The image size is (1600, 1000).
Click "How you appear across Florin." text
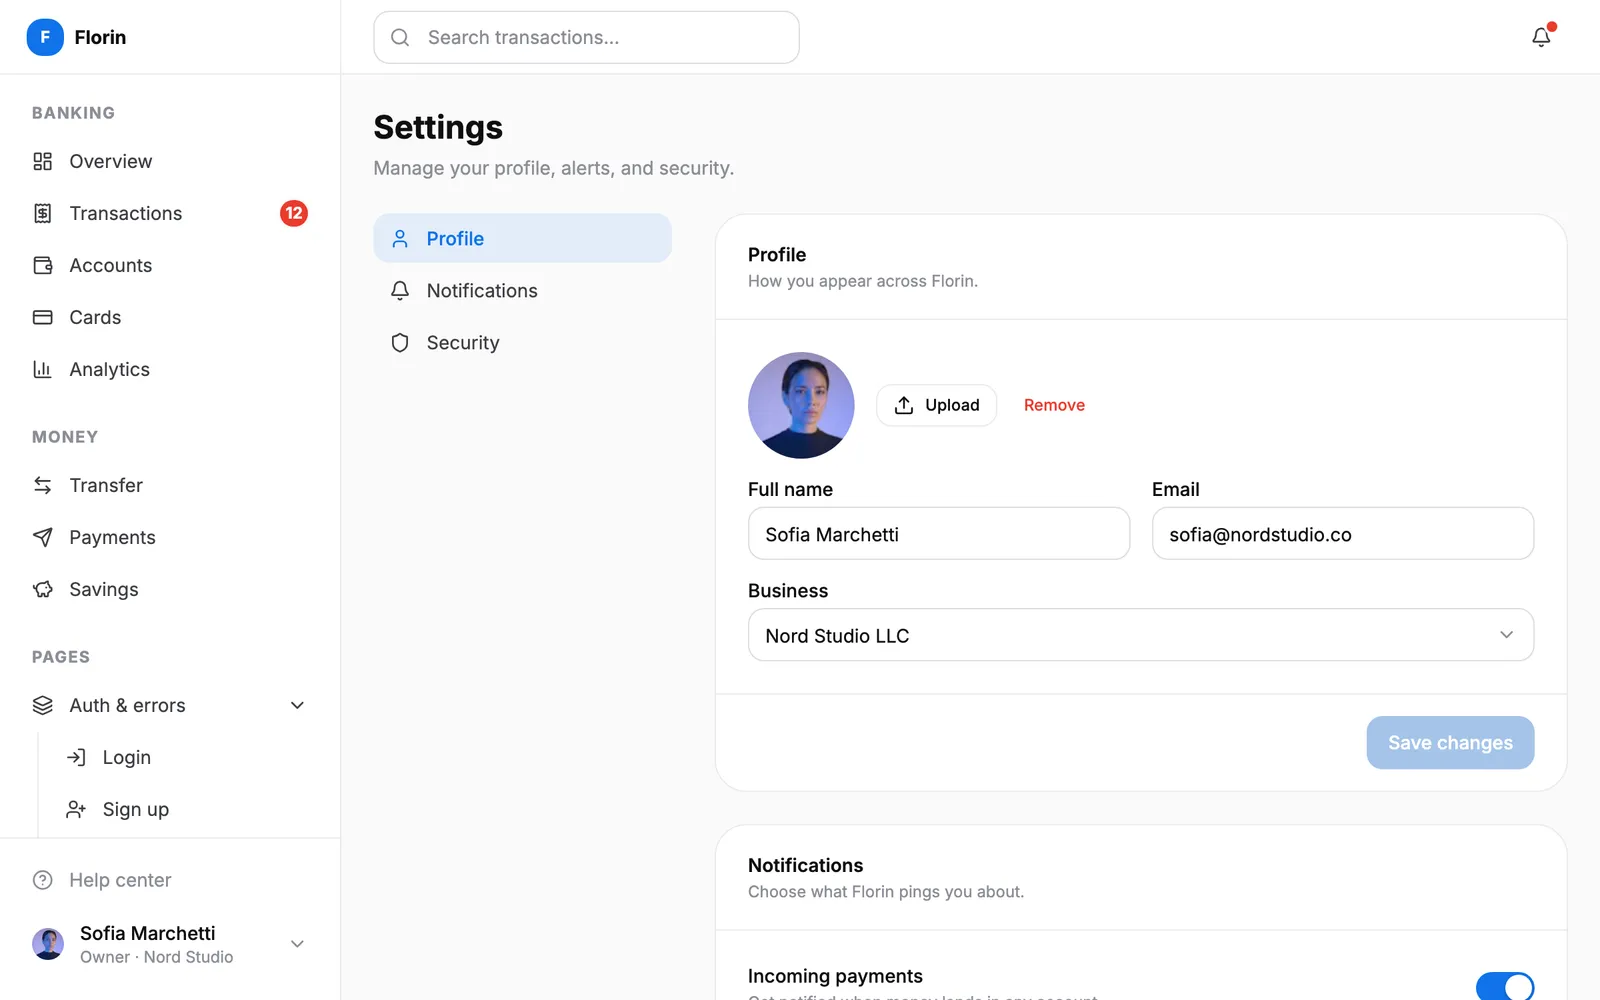click(863, 281)
